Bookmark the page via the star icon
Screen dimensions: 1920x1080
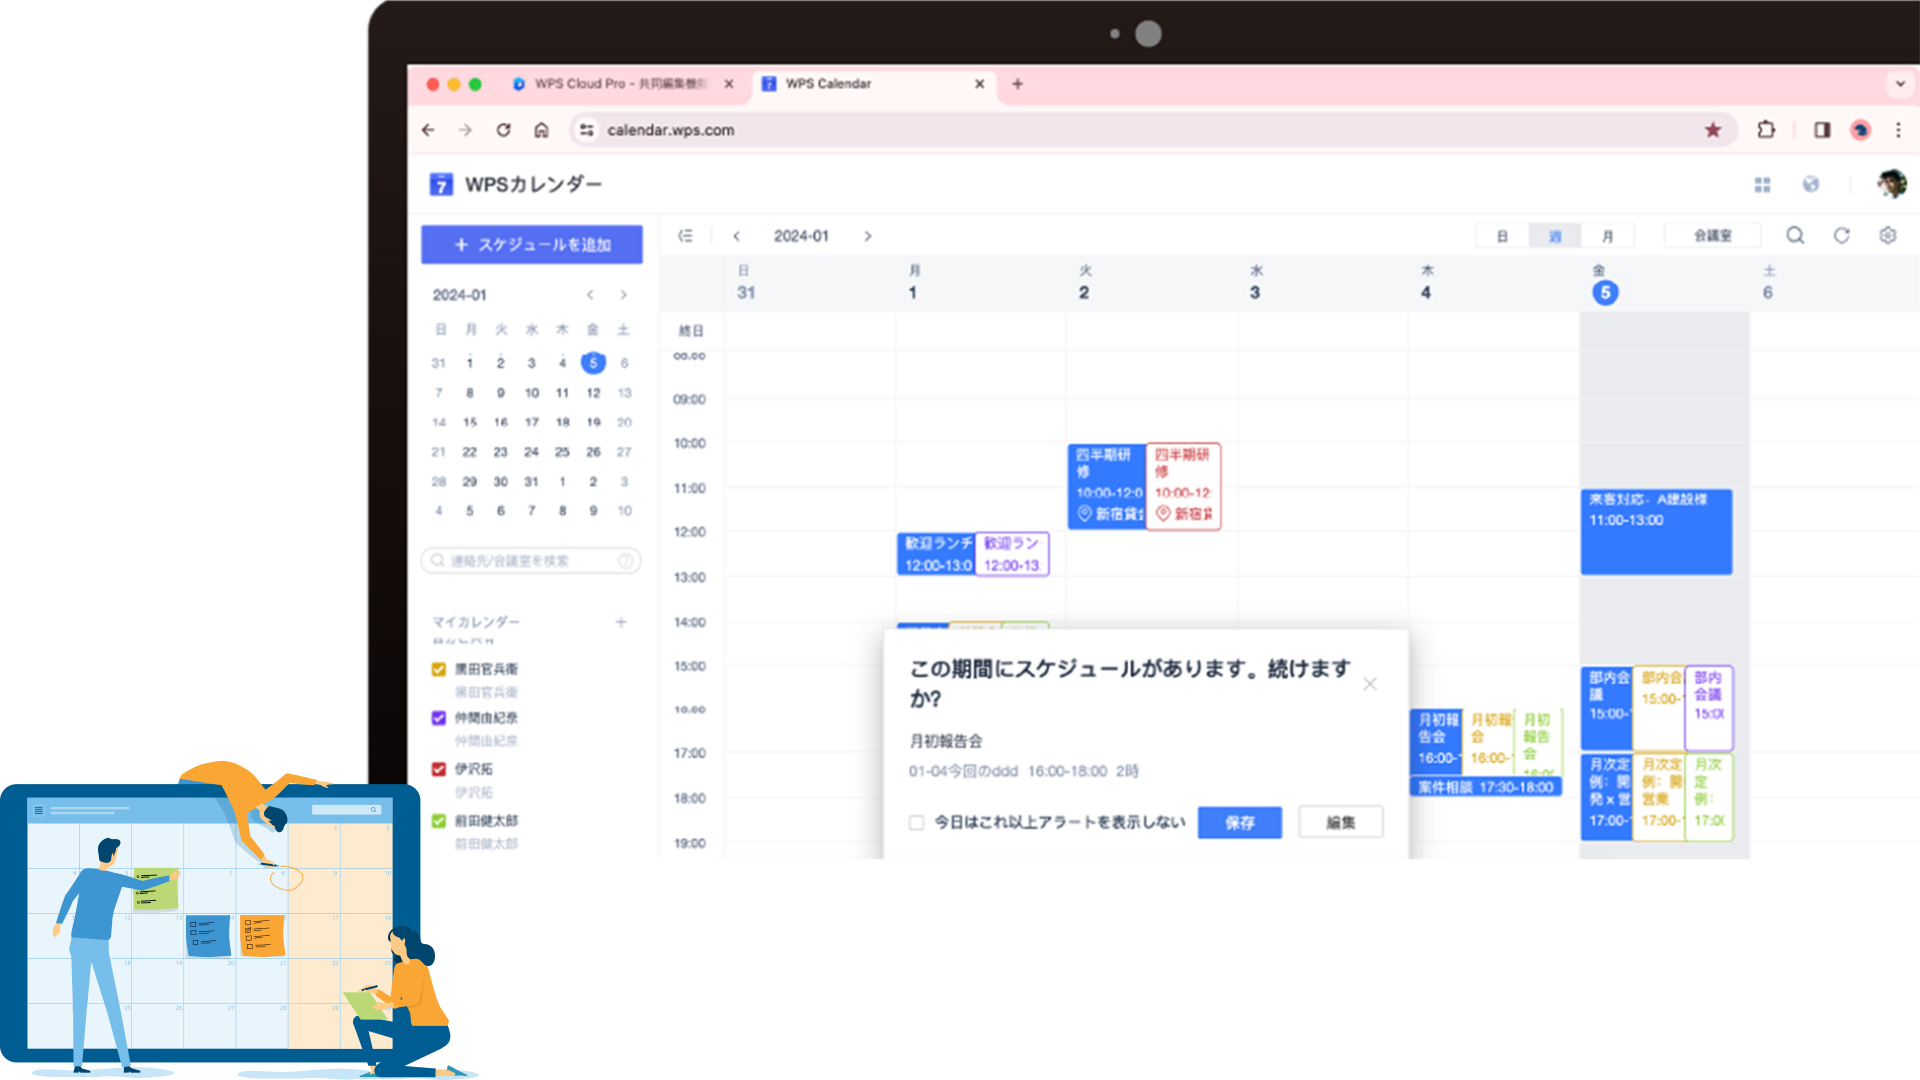click(1714, 130)
